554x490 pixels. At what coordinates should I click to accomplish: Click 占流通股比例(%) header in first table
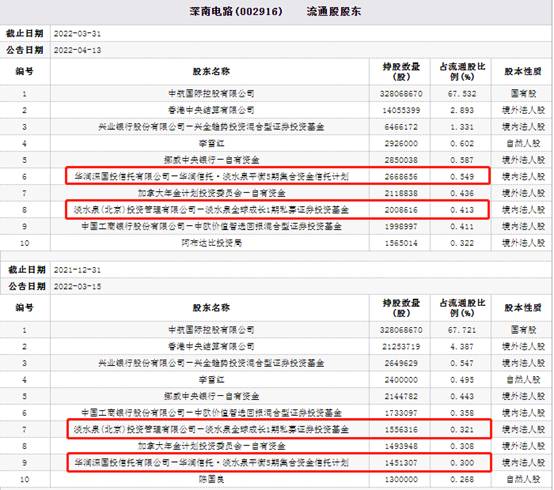pos(462,71)
